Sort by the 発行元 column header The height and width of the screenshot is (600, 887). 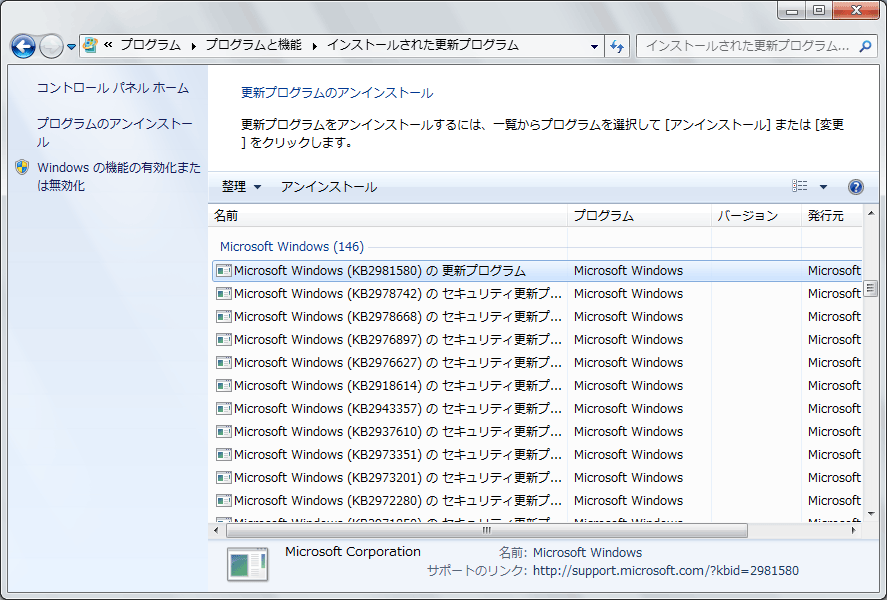coord(832,215)
